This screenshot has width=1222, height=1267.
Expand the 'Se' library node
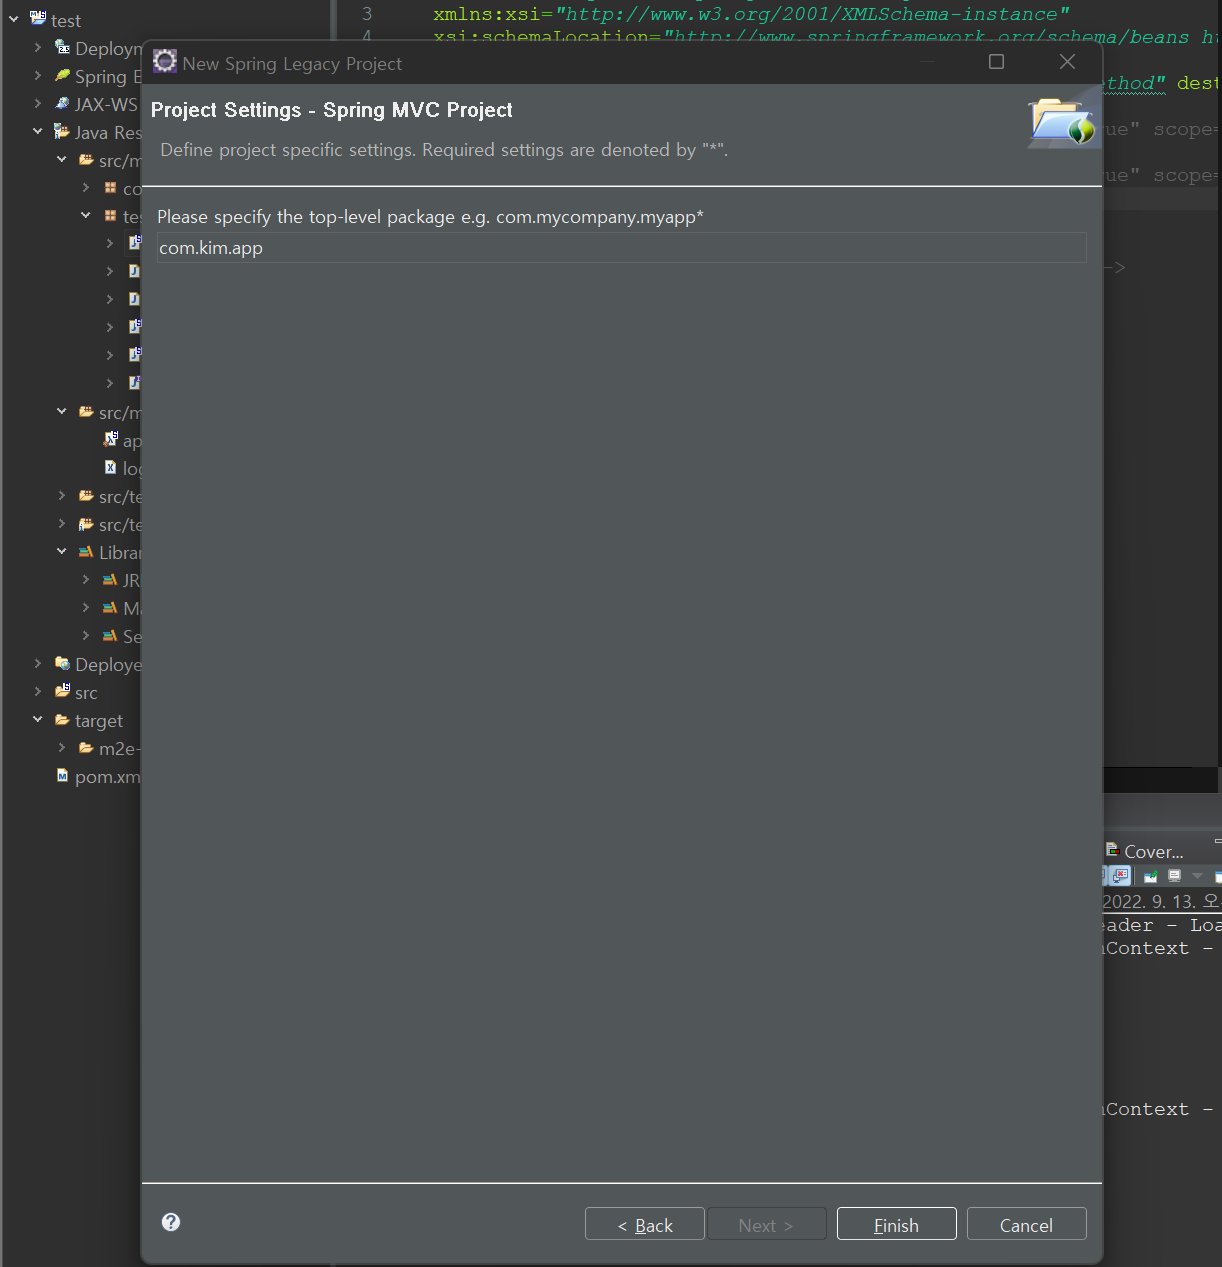(x=86, y=635)
